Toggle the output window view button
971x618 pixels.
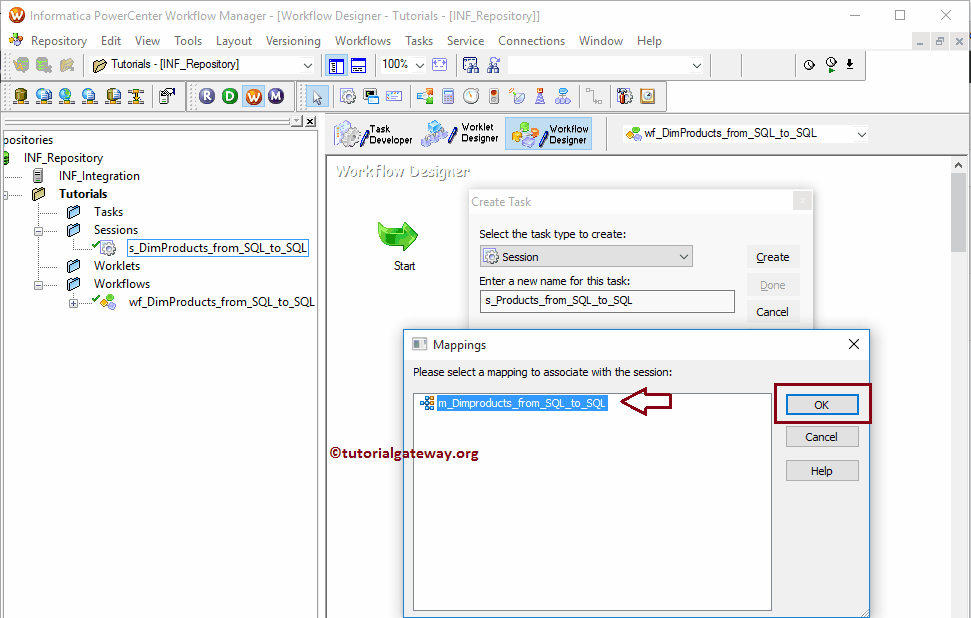coord(359,65)
